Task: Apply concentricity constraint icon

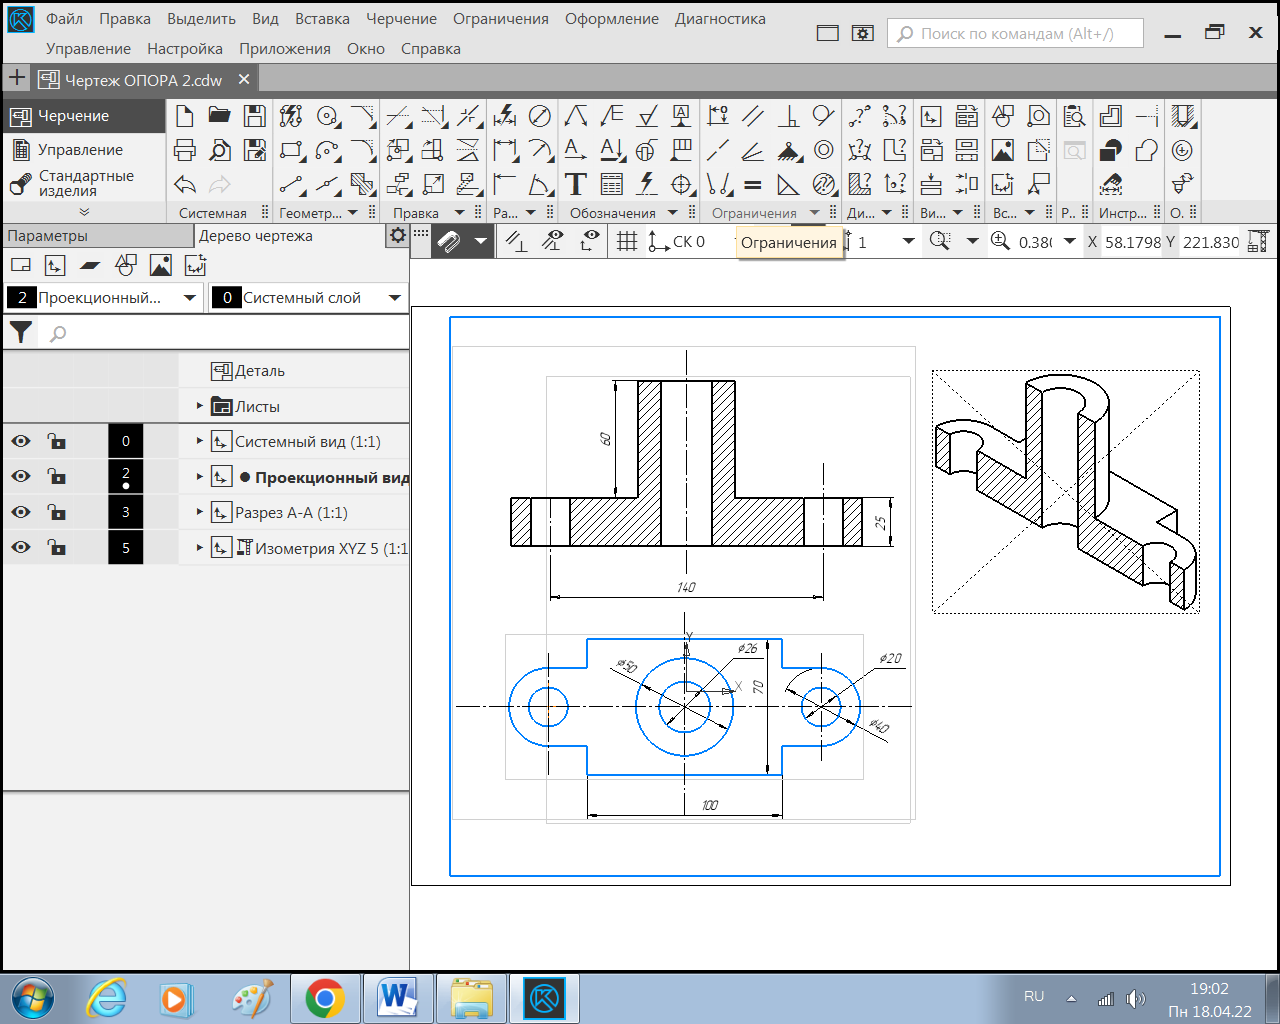Action: pyautogui.click(x=824, y=150)
